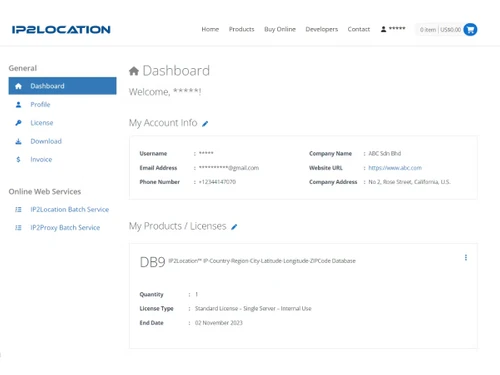Click the My Products / Licenses heading
The height and width of the screenshot is (375, 500).
[178, 226]
